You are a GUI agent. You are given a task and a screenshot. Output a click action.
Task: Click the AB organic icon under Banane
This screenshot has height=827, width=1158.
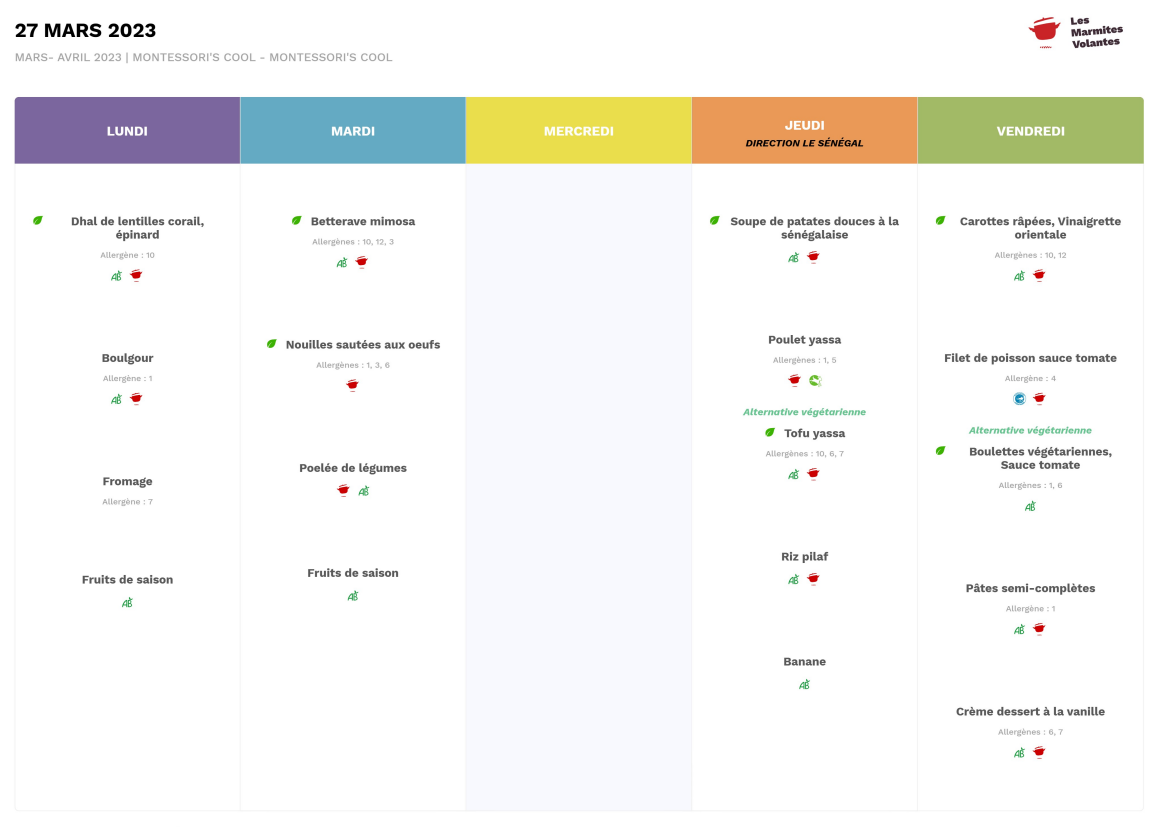coord(804,685)
